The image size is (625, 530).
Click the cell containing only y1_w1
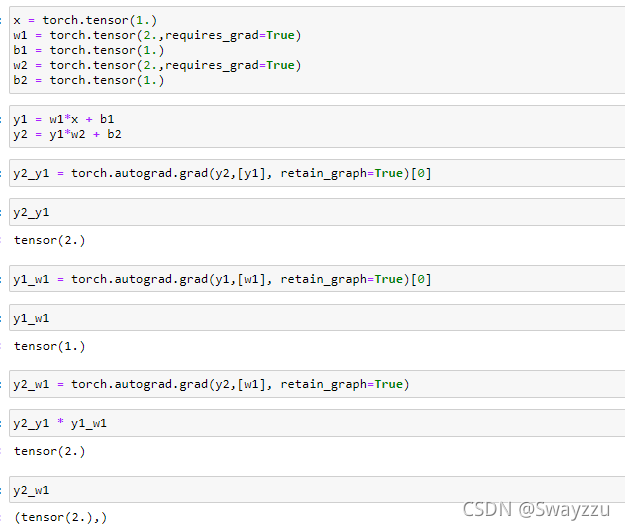[x=31, y=318]
